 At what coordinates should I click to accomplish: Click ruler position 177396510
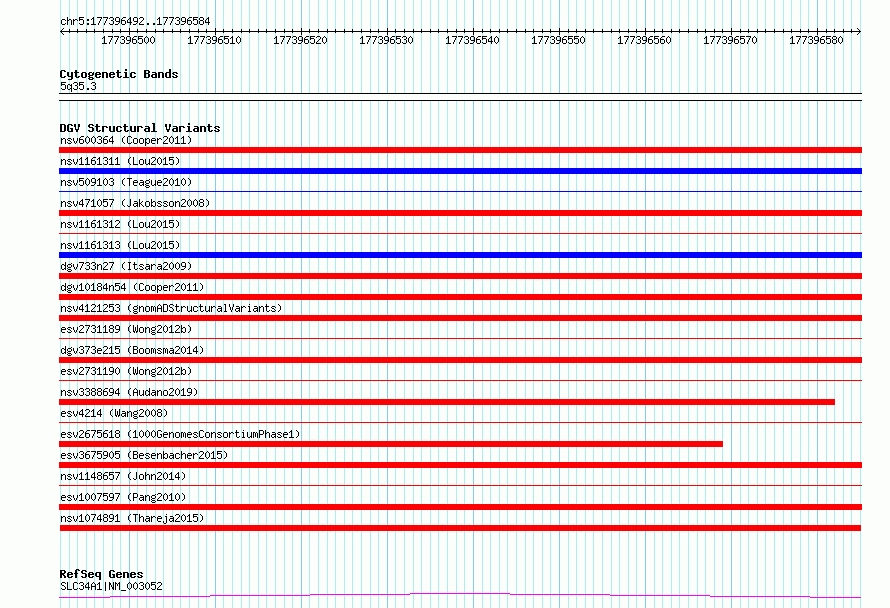coord(215,40)
